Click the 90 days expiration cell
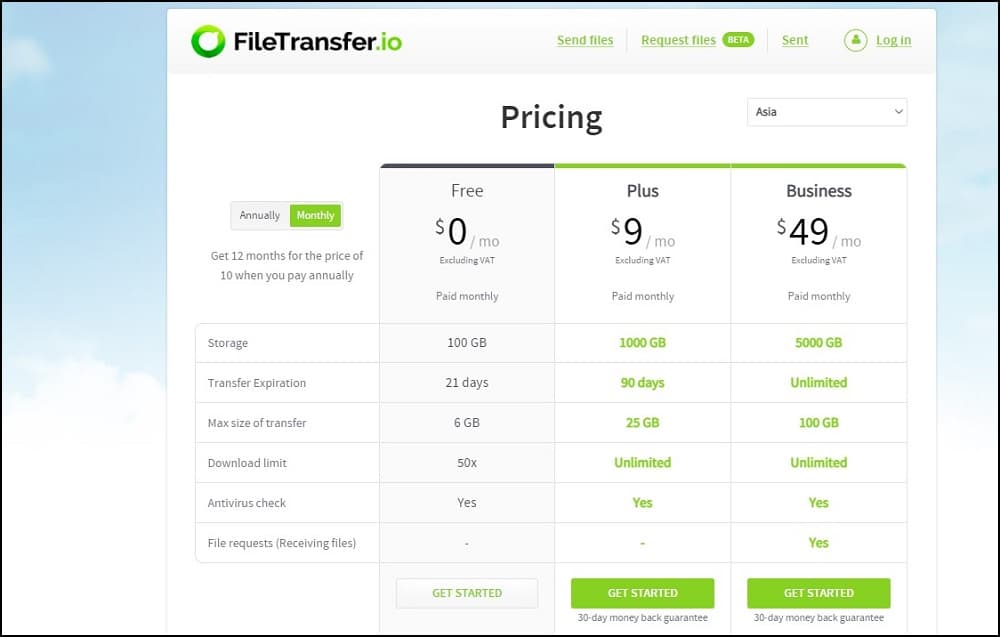 642,383
